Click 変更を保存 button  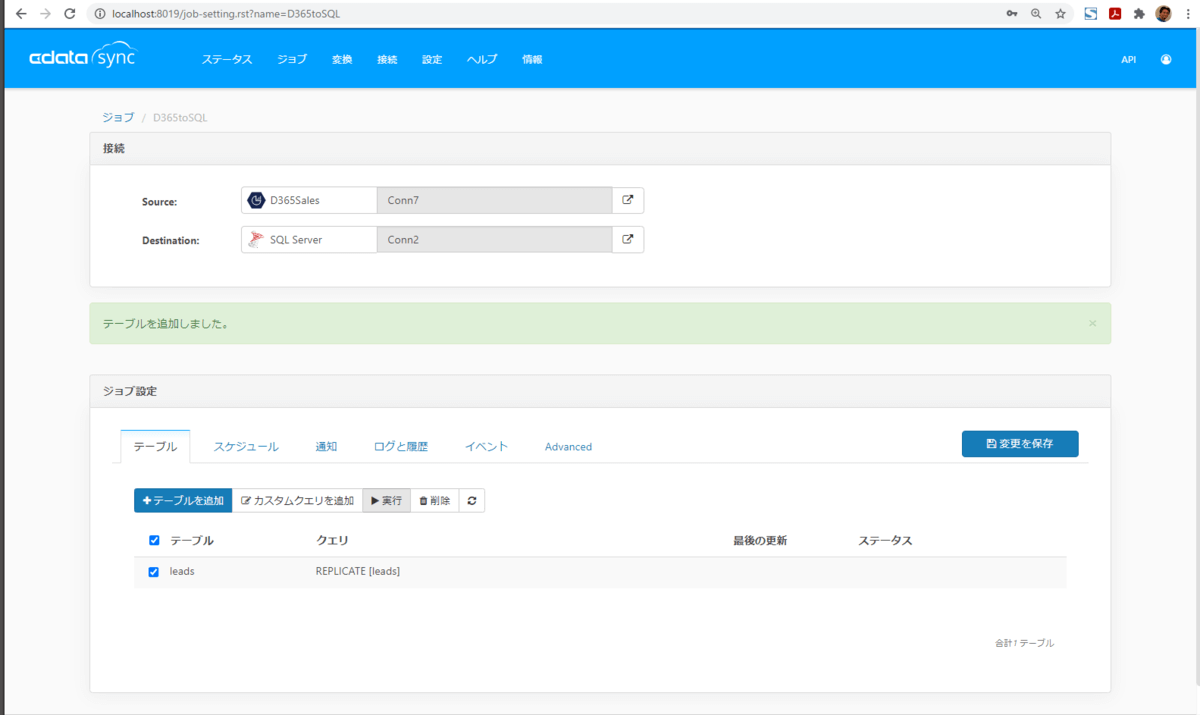point(1020,443)
